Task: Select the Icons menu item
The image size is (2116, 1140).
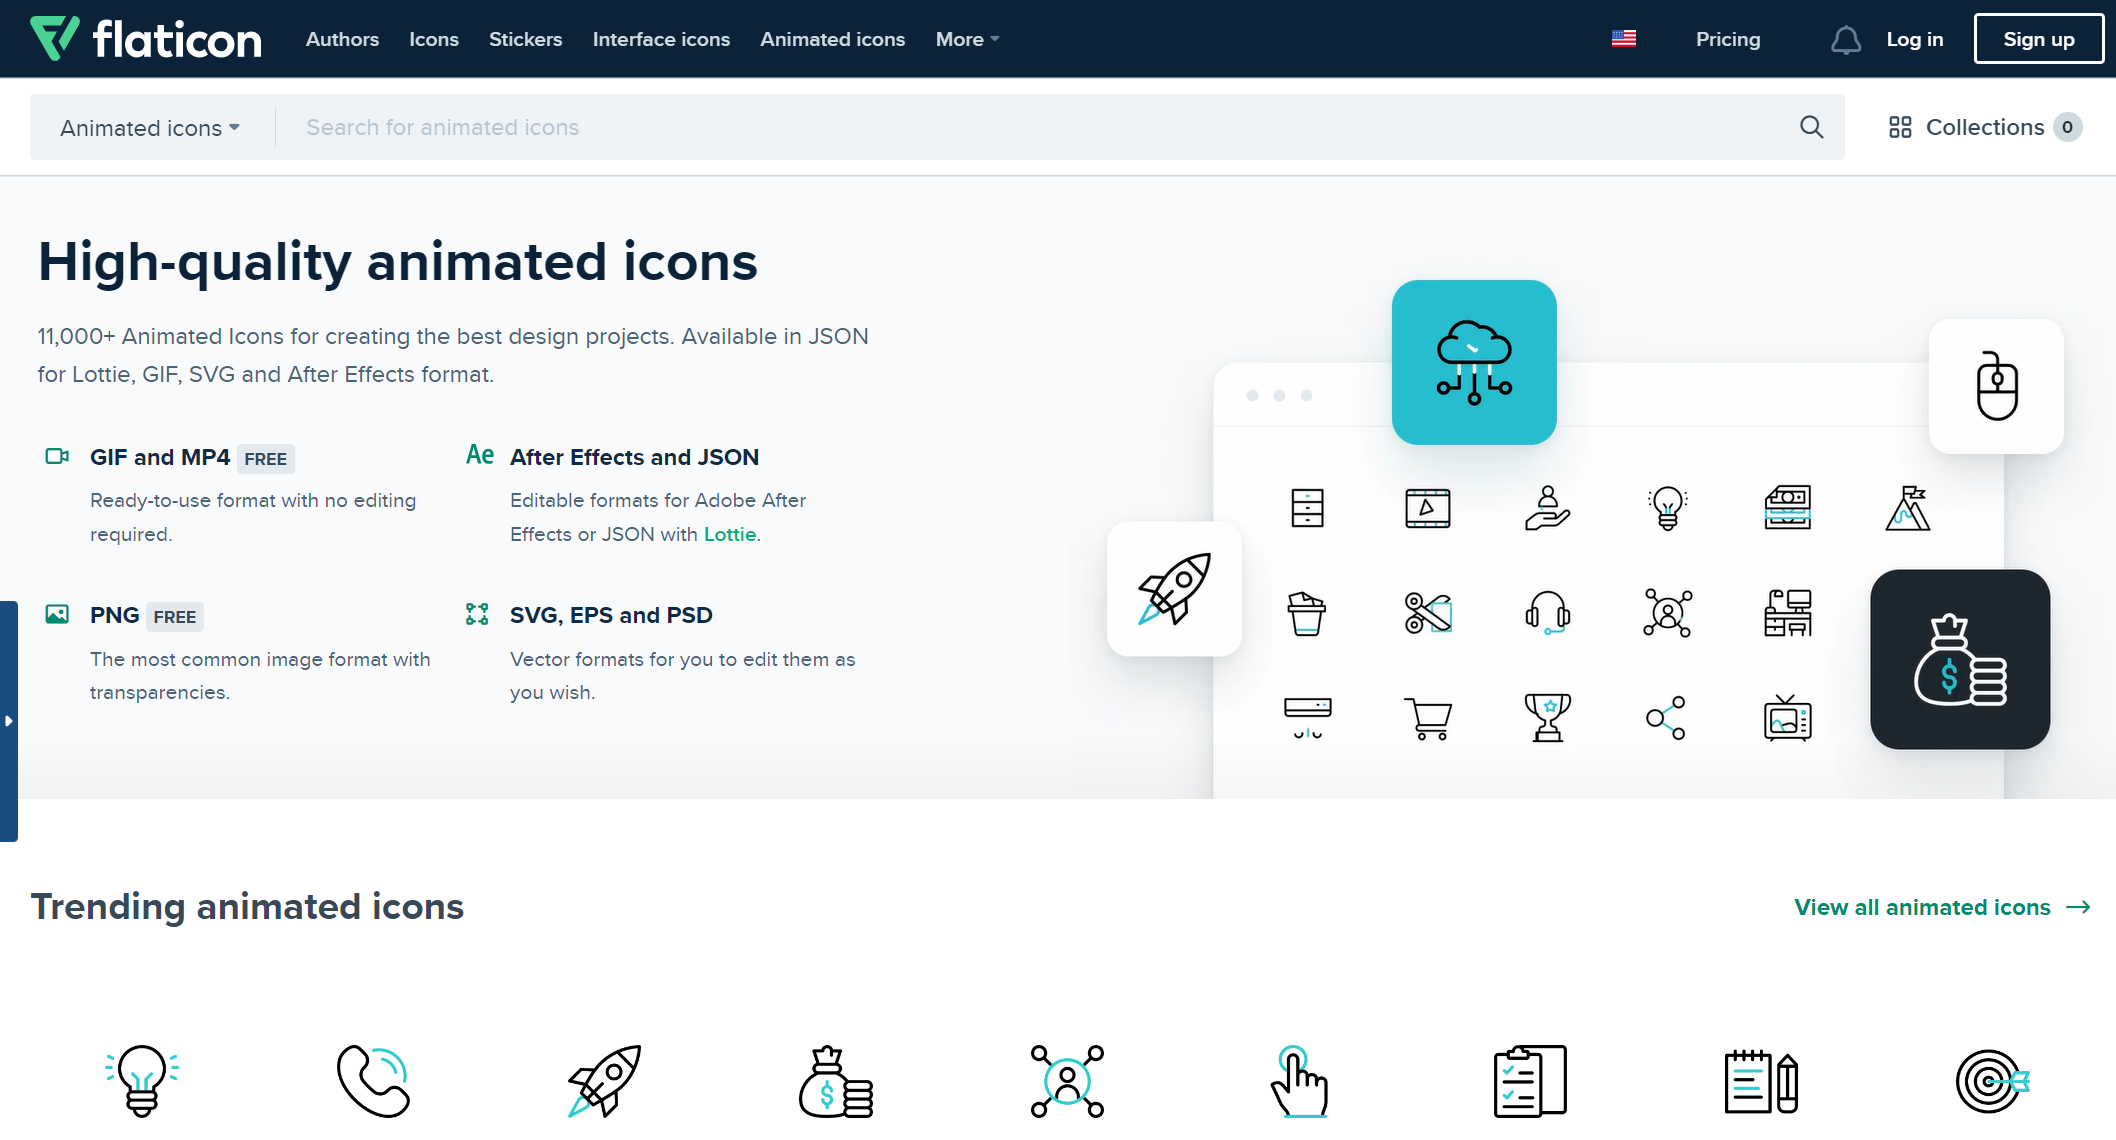Action: 434,39
